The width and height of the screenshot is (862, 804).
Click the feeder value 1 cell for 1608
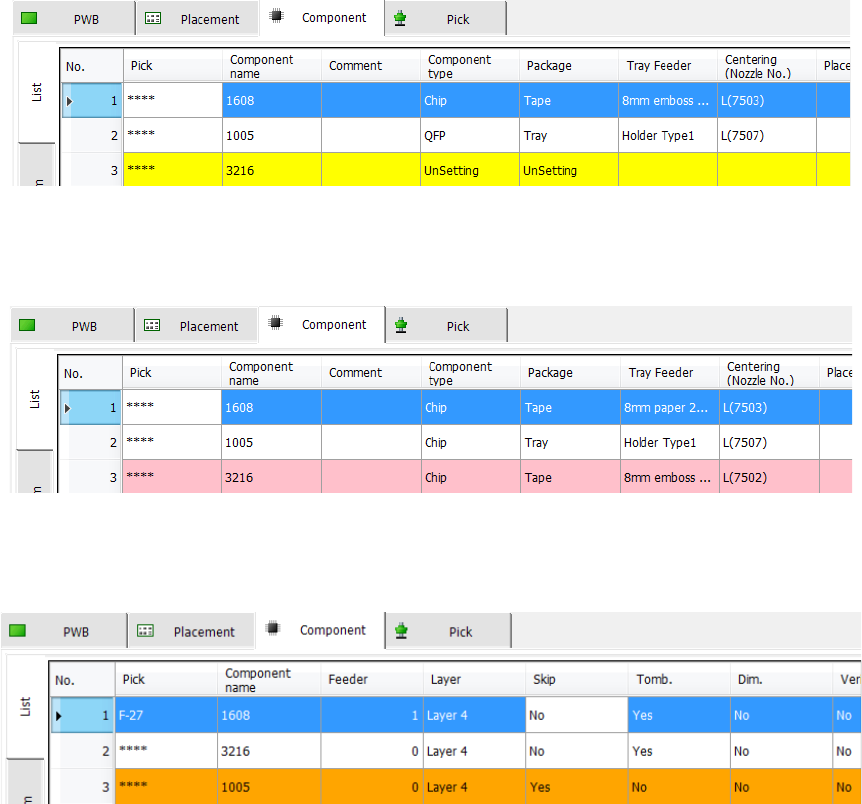(372, 715)
